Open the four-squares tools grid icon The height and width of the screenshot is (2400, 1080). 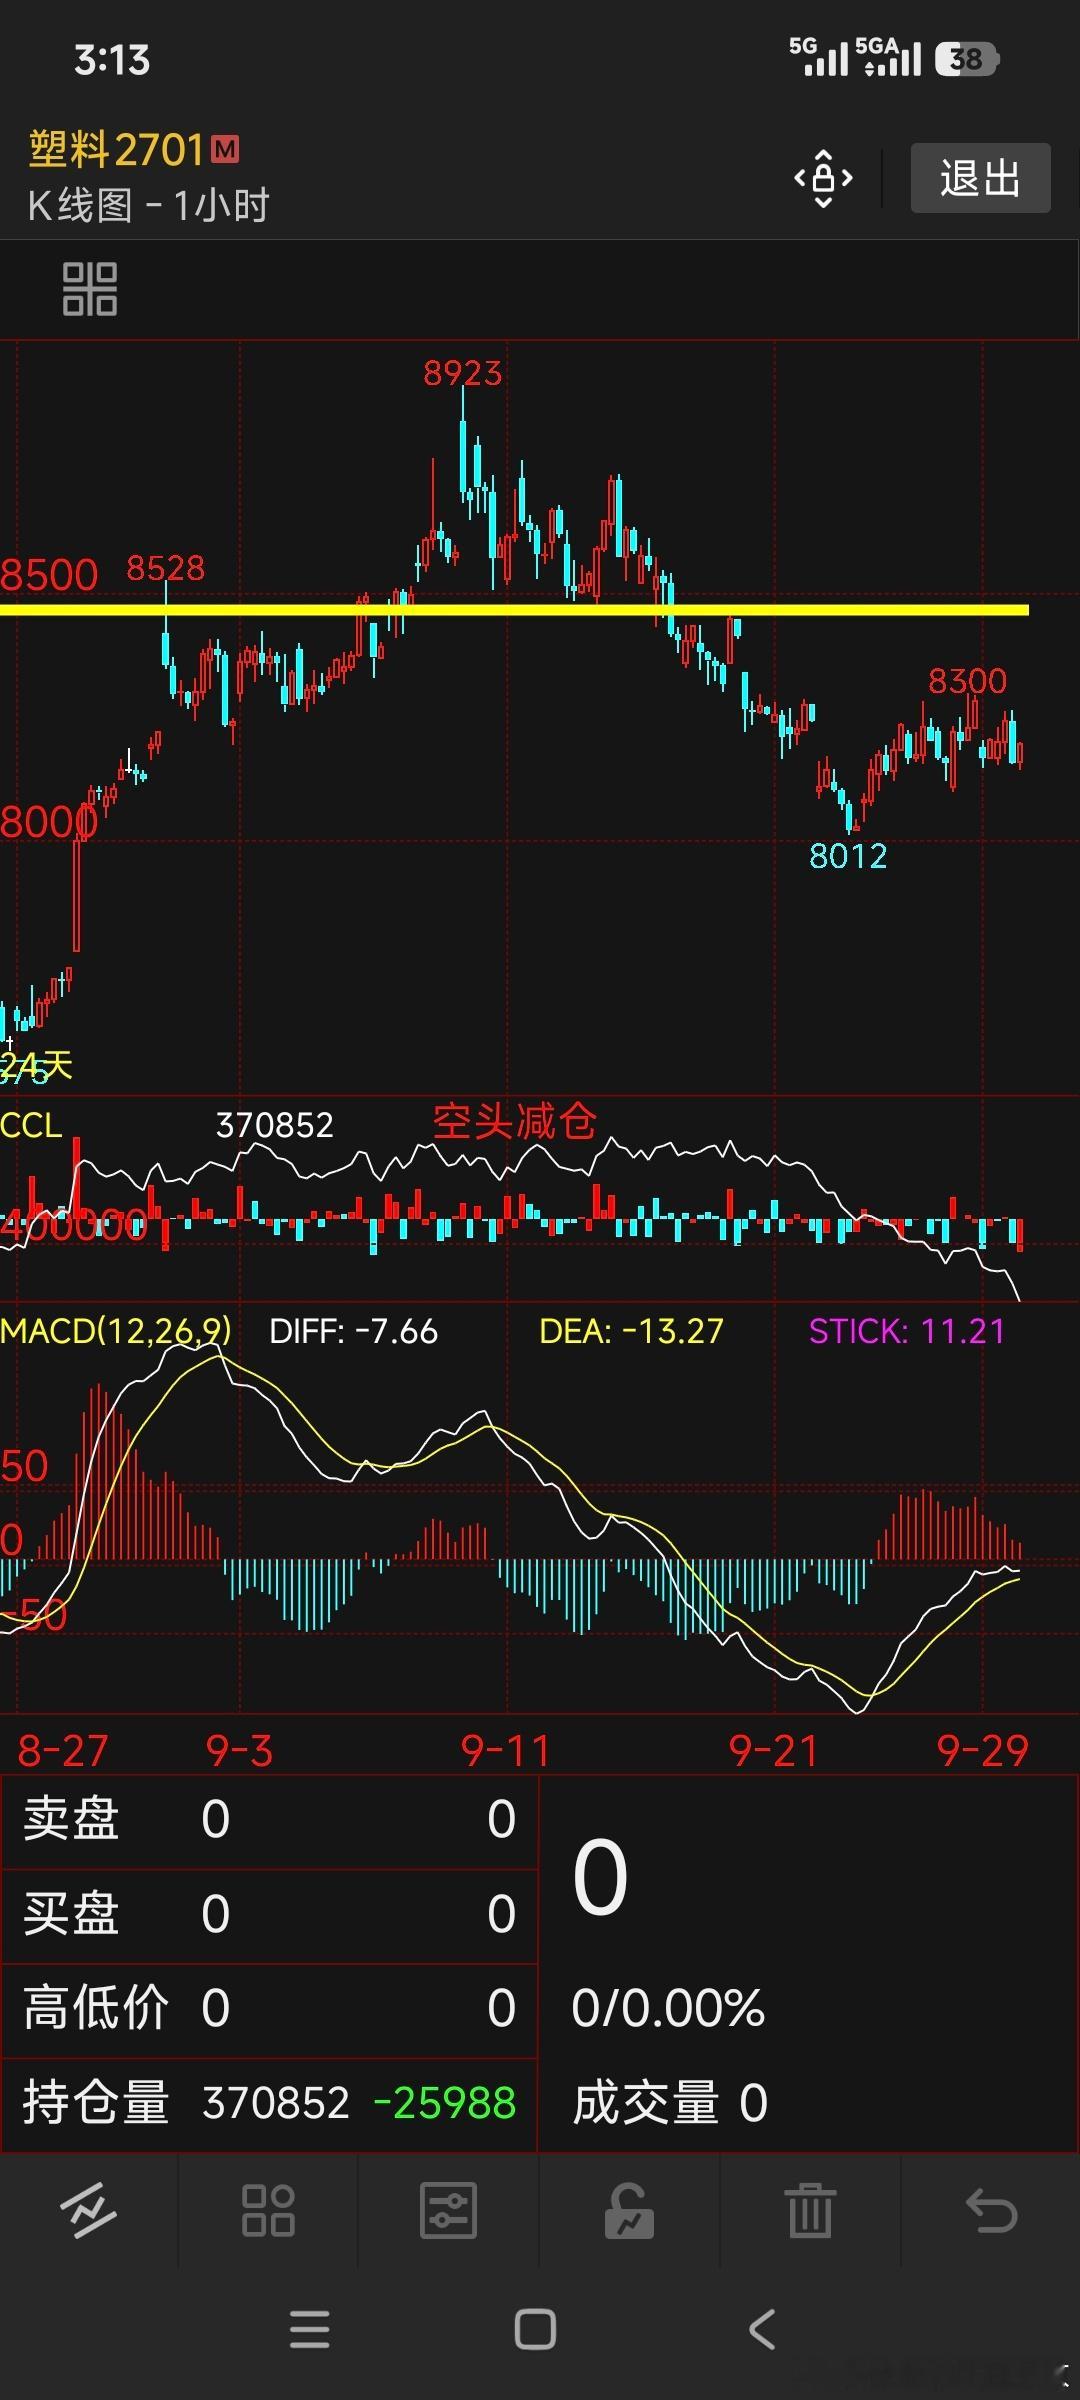click(268, 2210)
